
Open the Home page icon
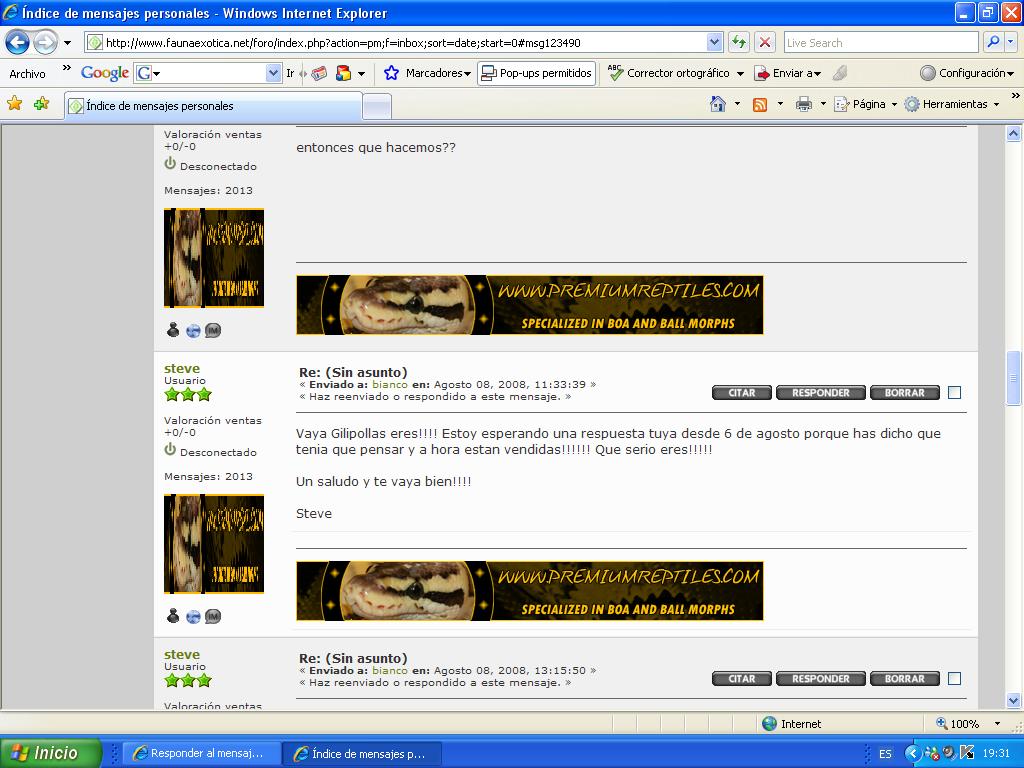pos(717,104)
